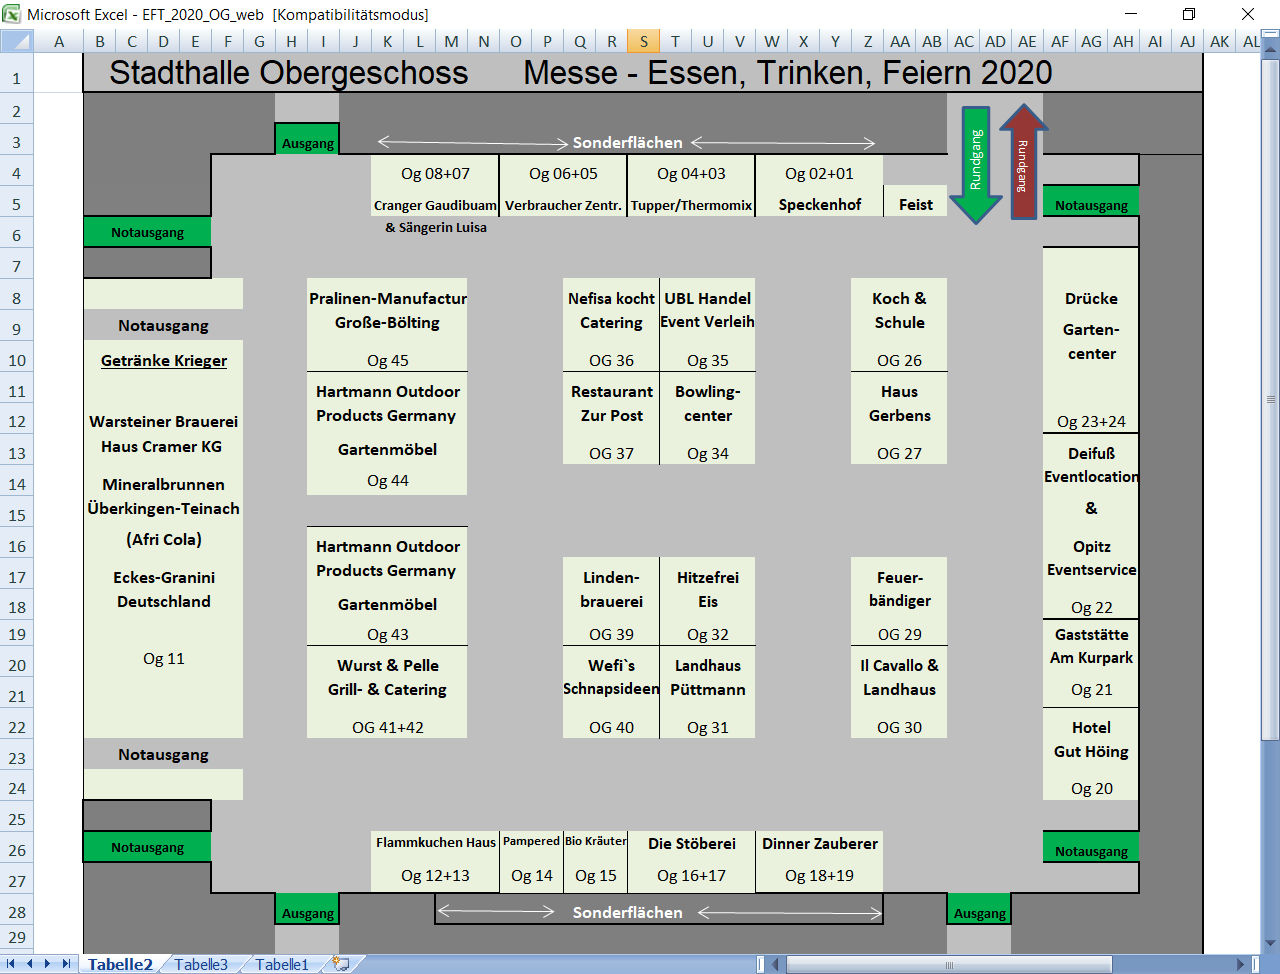The width and height of the screenshot is (1280, 974).
Task: Select the 'Tupper/Thermomix' cell
Action: [691, 205]
